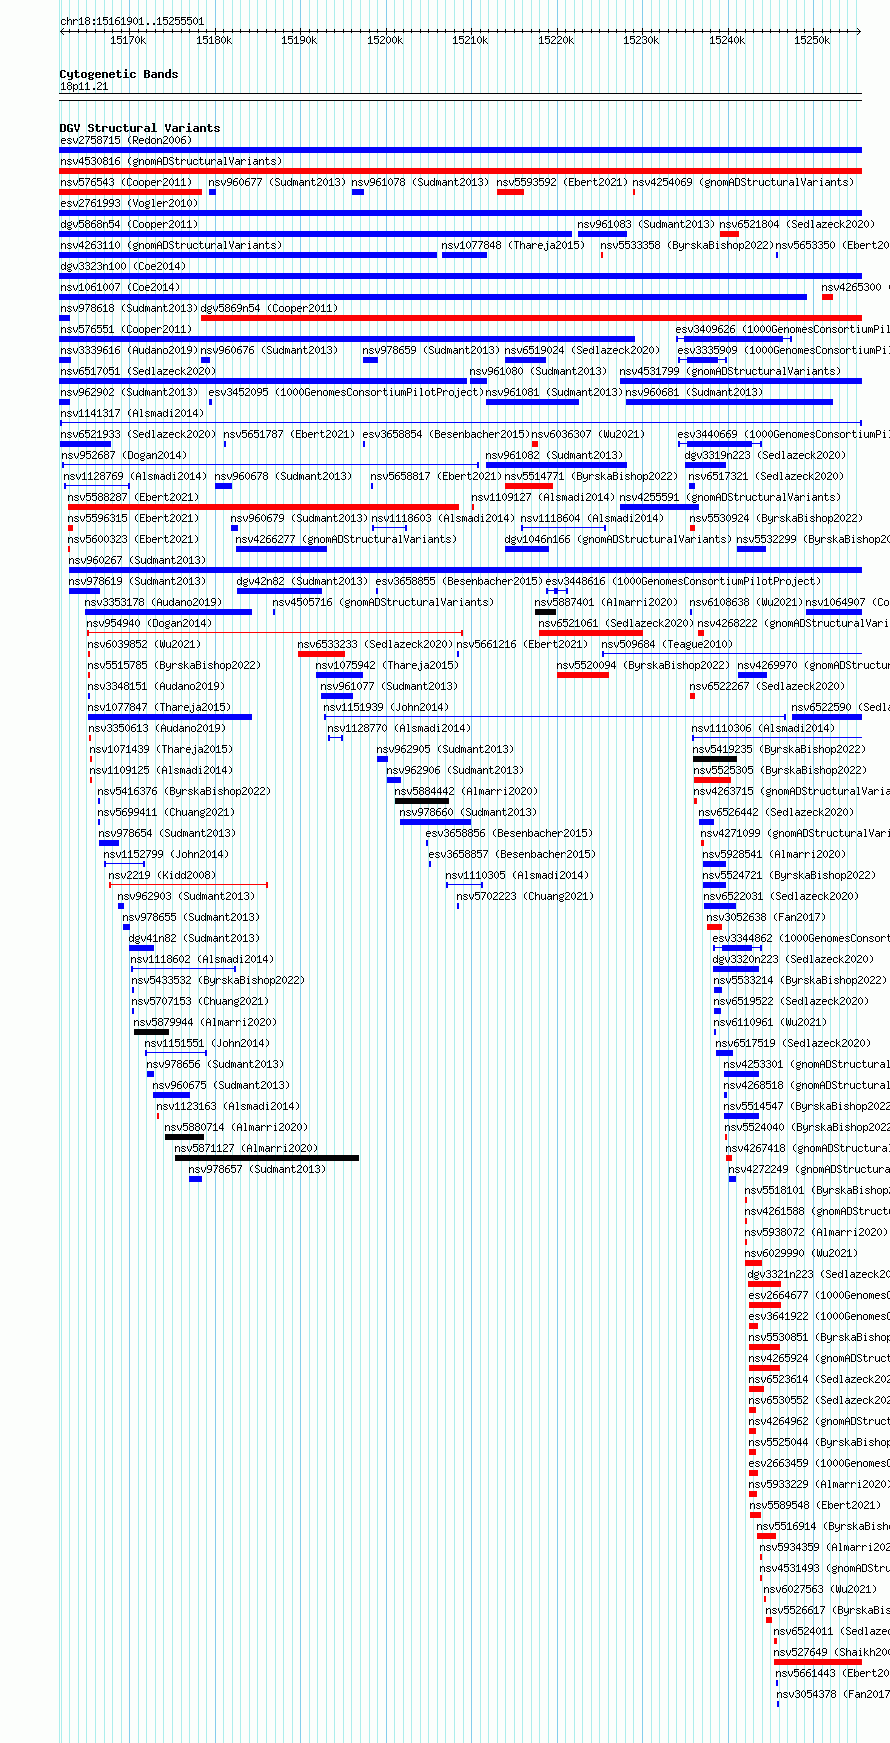Viewport: 890px width, 1743px height.
Task: Open variant nsv4530816 (gnomADStructuralVariants)
Action: pos(171,161)
